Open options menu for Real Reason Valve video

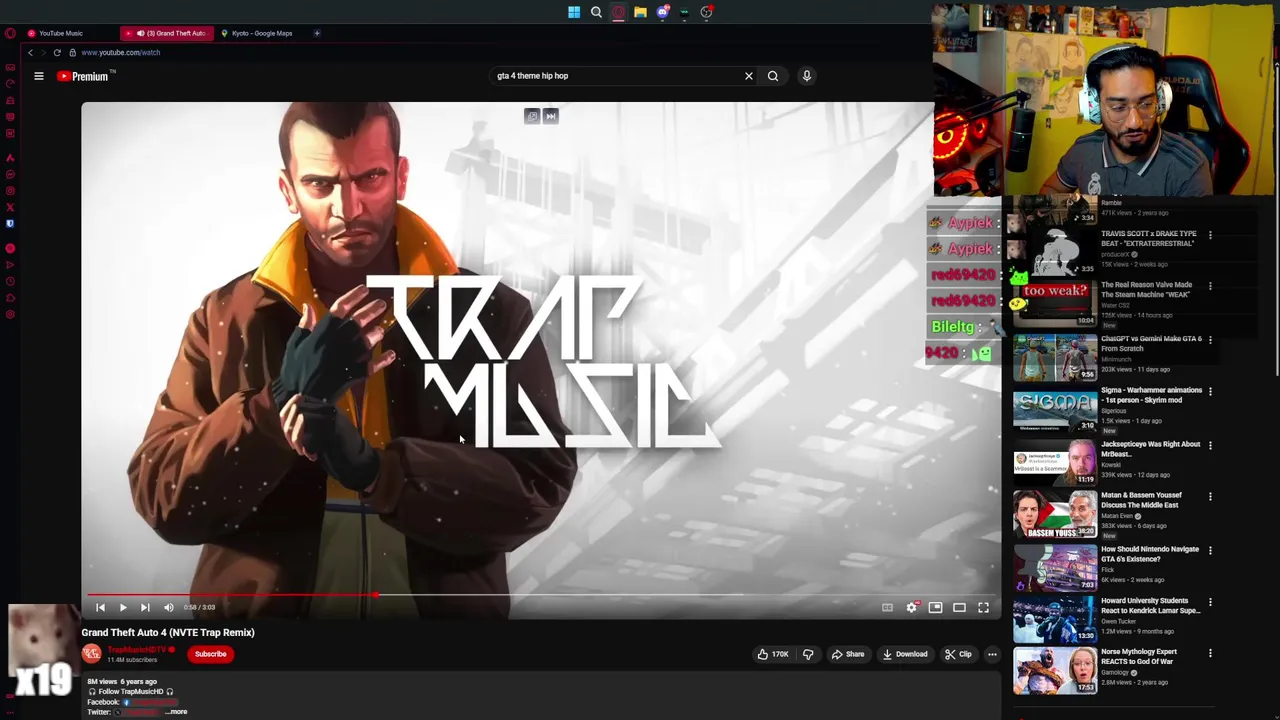coord(1210,287)
